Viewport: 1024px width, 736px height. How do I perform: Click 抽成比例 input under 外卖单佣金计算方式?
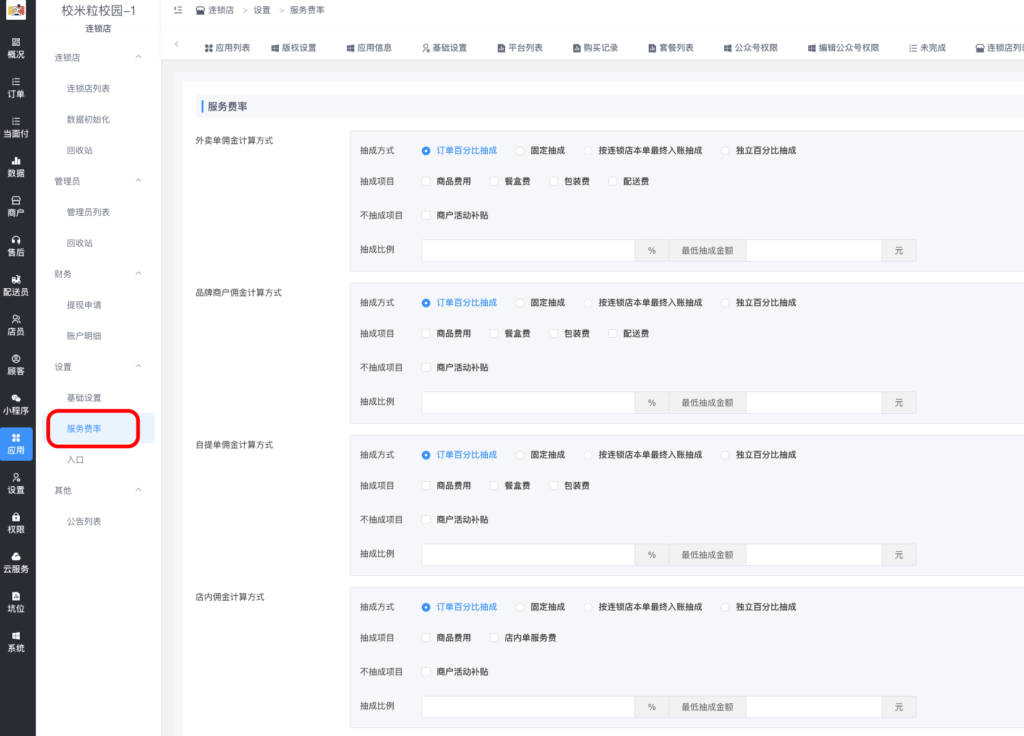click(528, 250)
